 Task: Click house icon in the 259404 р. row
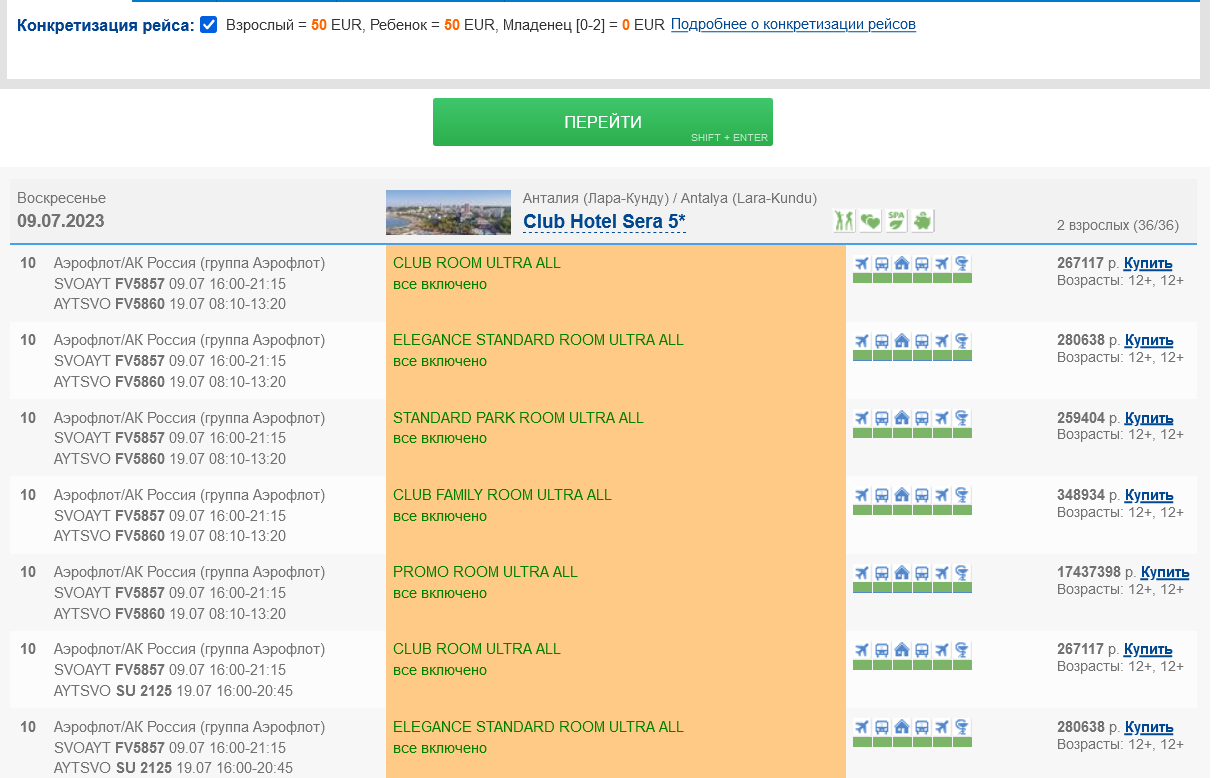901,418
